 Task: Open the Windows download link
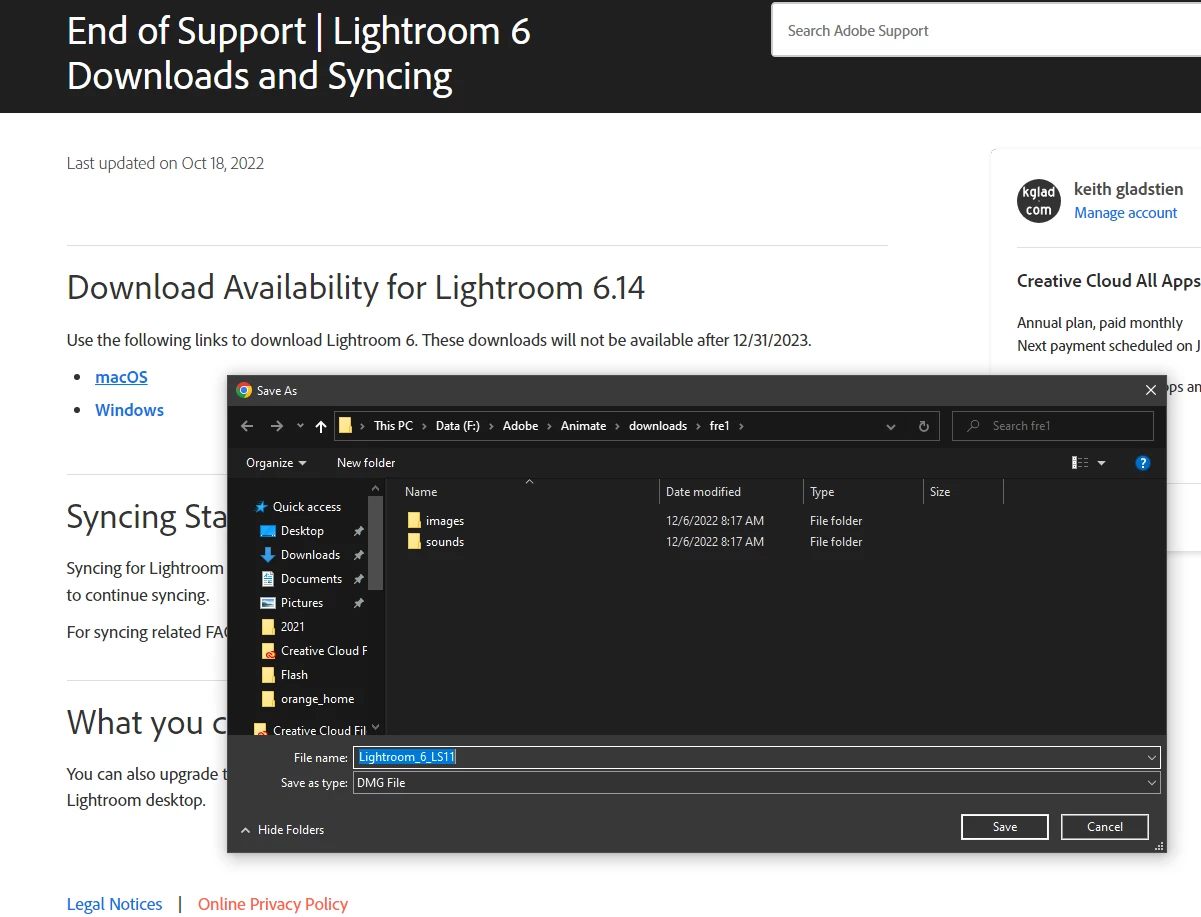129,410
